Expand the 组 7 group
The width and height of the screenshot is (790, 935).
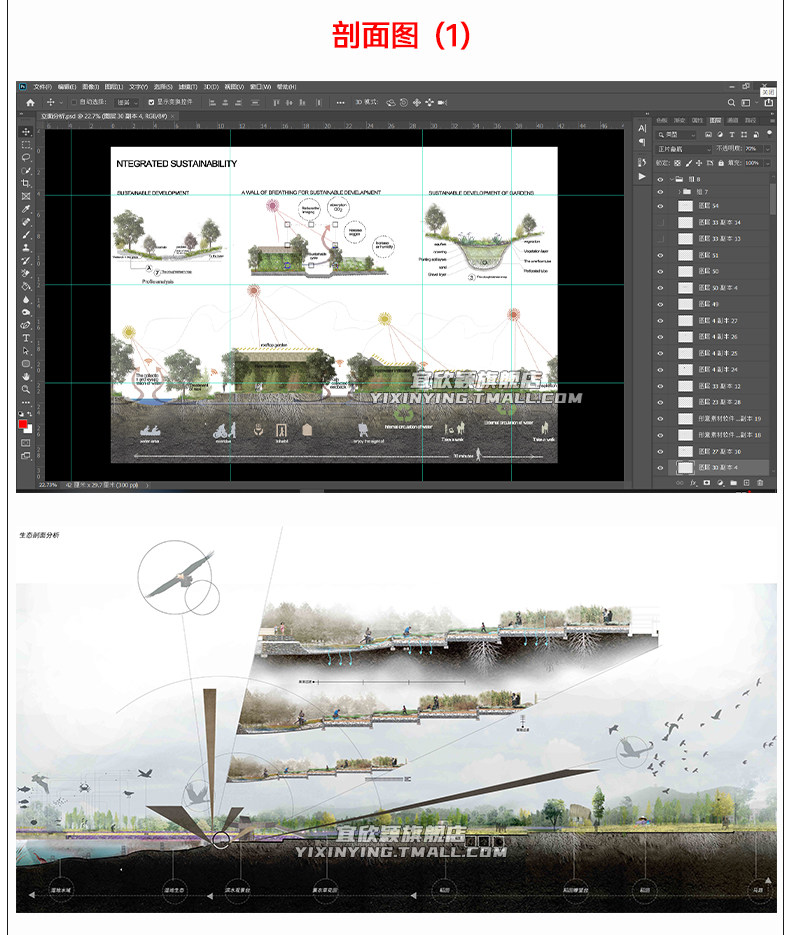coord(679,192)
